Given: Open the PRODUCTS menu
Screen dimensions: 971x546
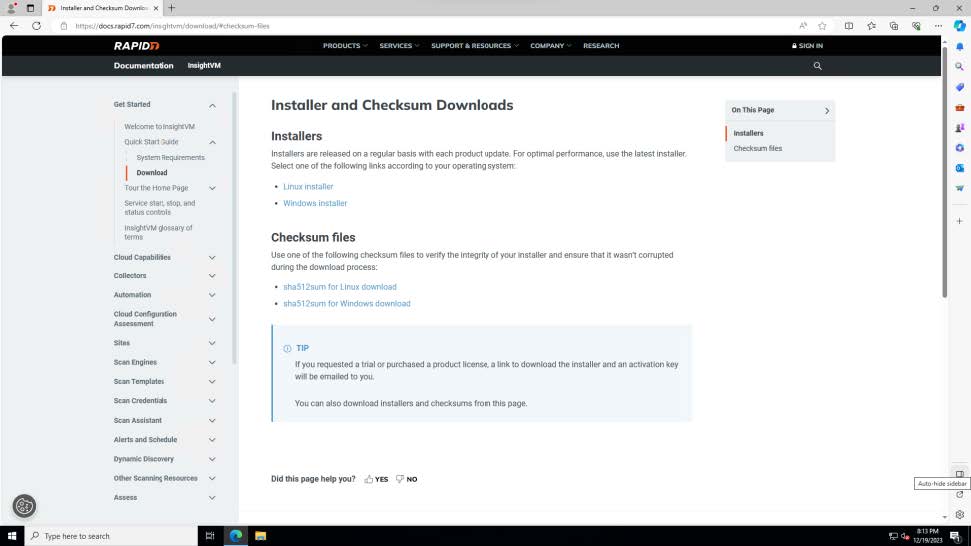Looking at the screenshot, I should [344, 46].
